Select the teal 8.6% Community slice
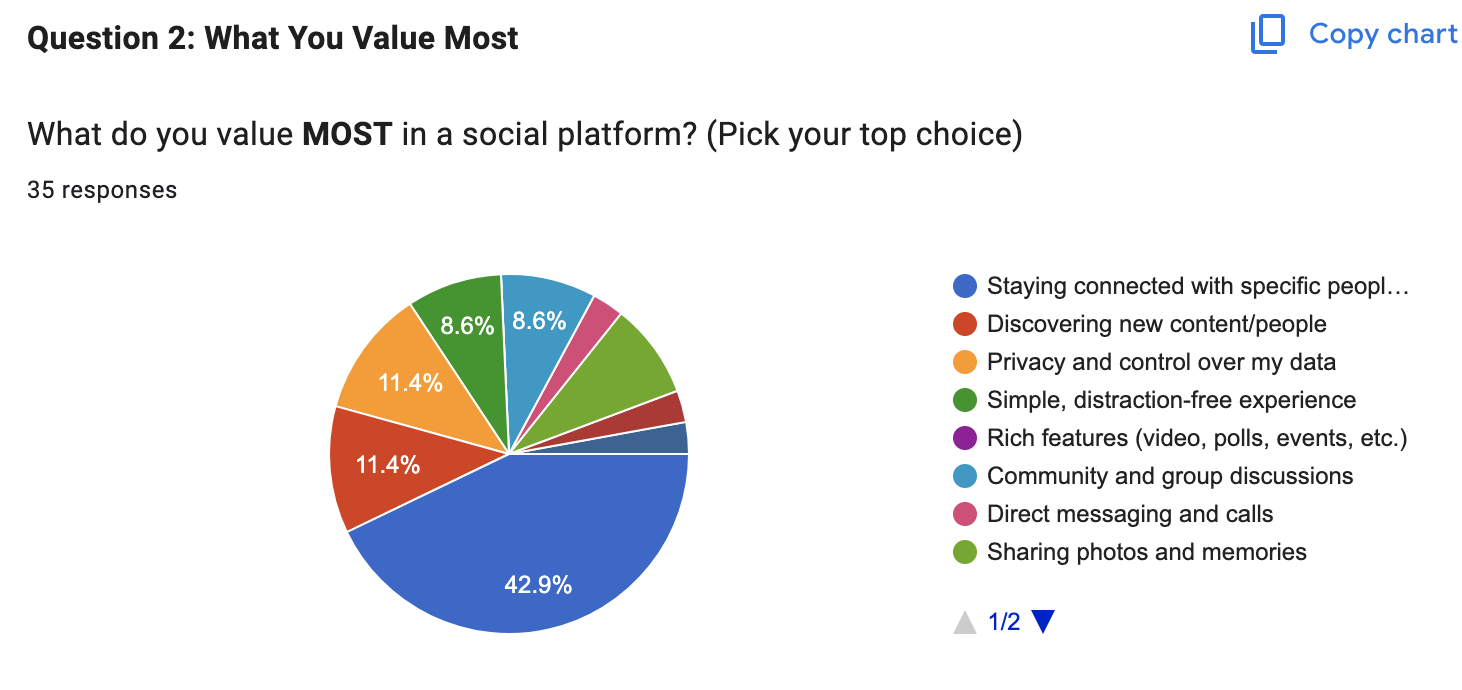 point(540,320)
